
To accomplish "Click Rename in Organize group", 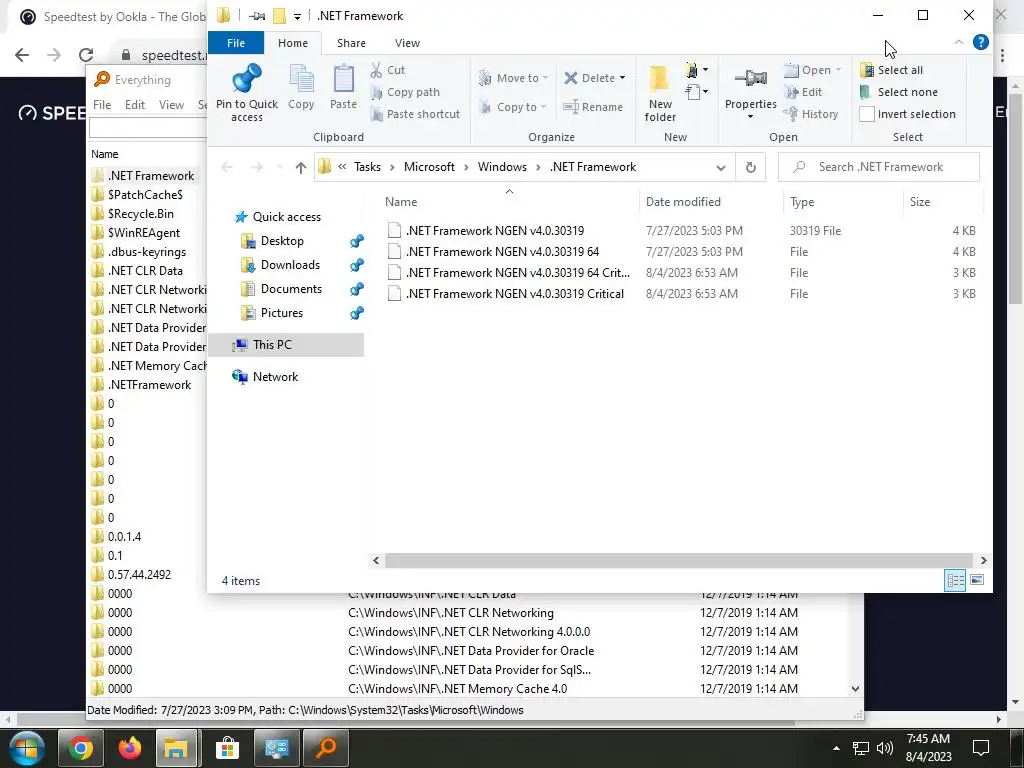I will tap(593, 107).
